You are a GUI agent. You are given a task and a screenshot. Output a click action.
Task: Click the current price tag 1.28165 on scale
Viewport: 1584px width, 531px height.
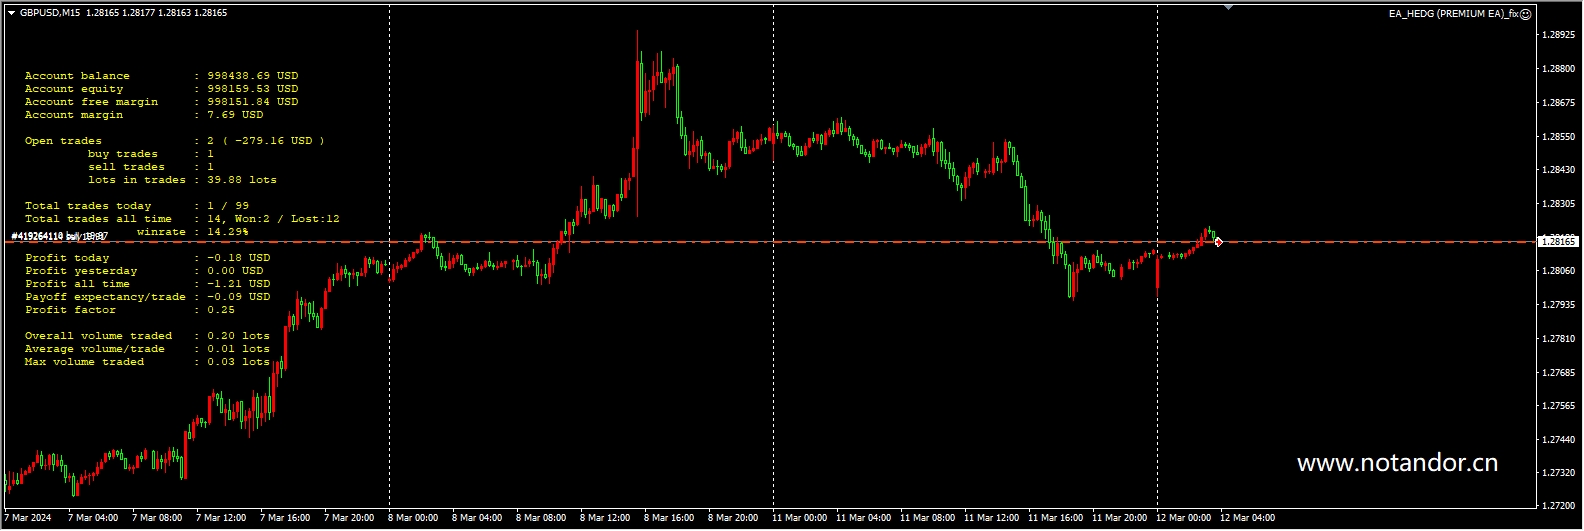1558,241
